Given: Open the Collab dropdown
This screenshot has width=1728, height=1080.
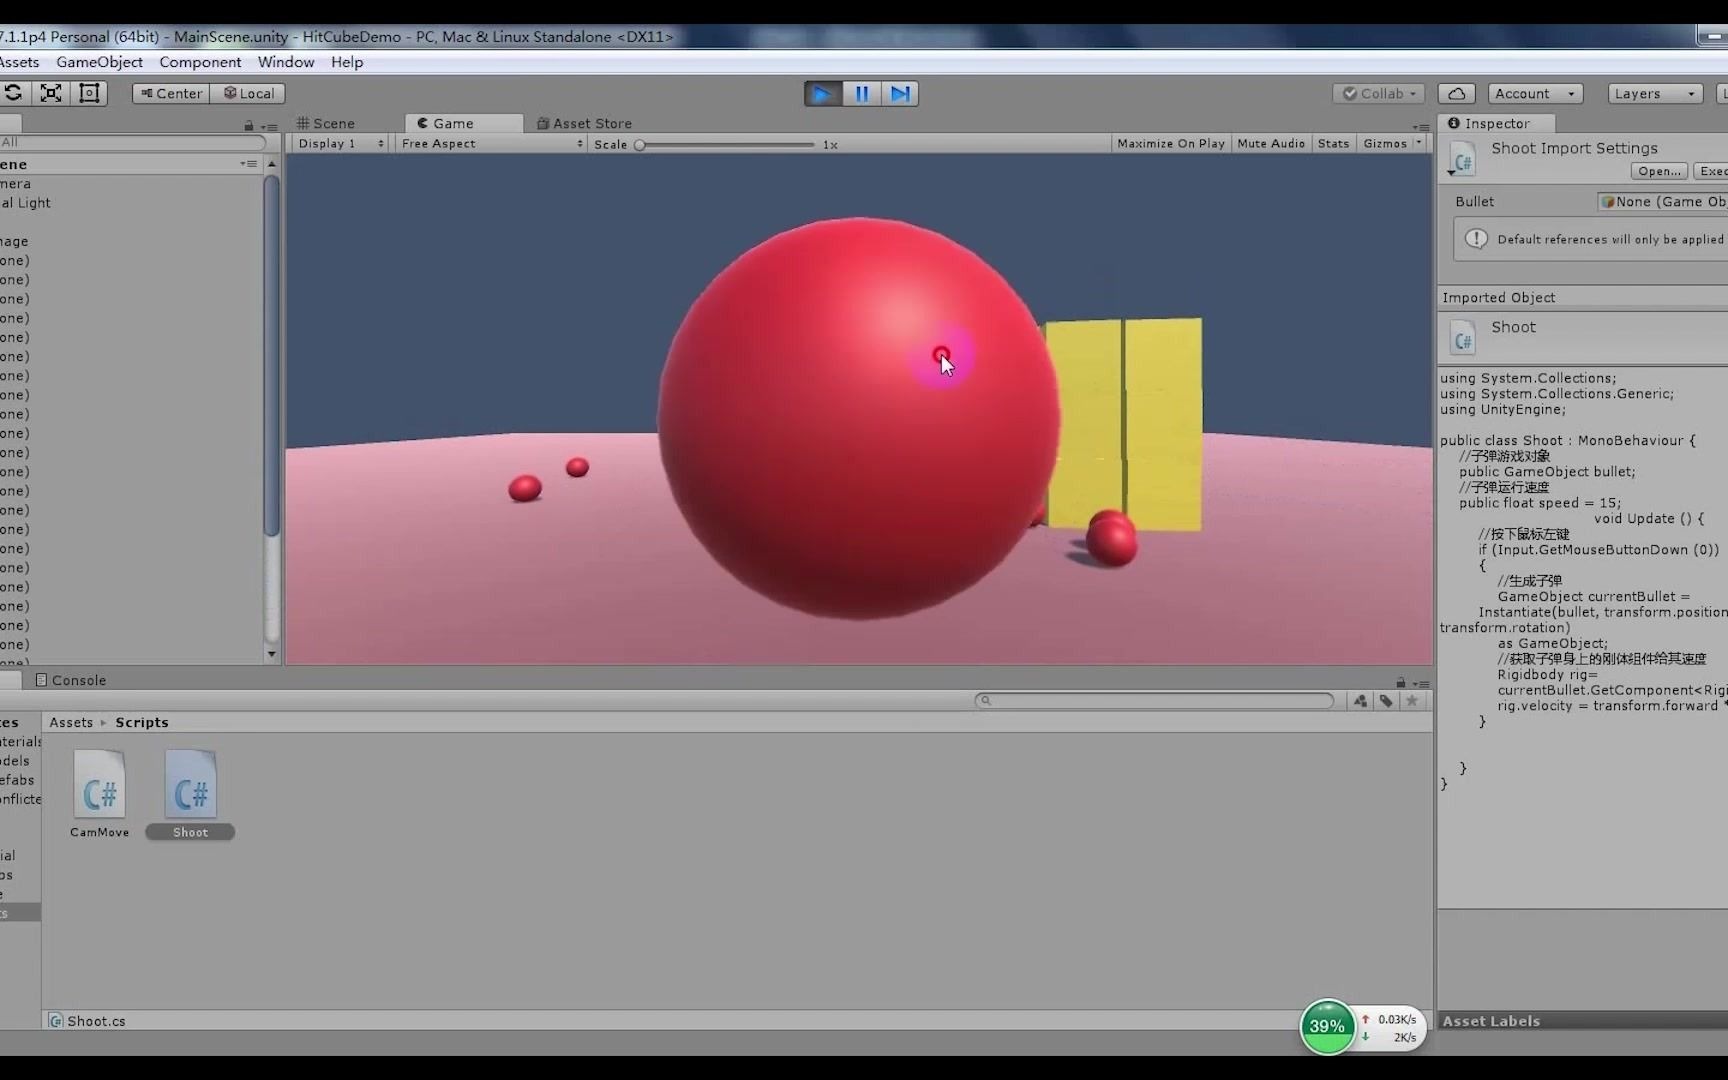Looking at the screenshot, I should click(1381, 93).
